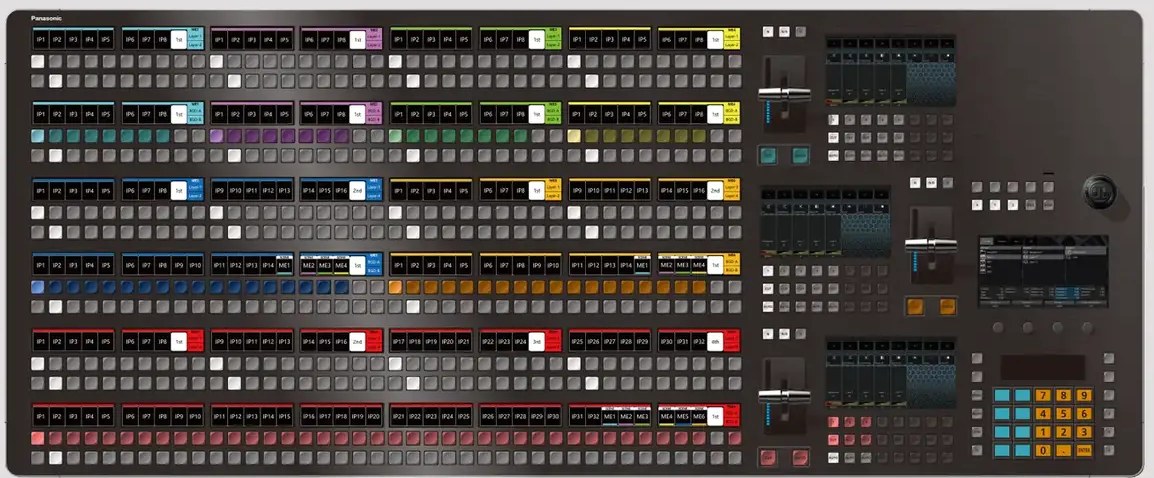The image size is (1154, 478).
Task: Click the red AUTO transition button
Action: pos(800,457)
